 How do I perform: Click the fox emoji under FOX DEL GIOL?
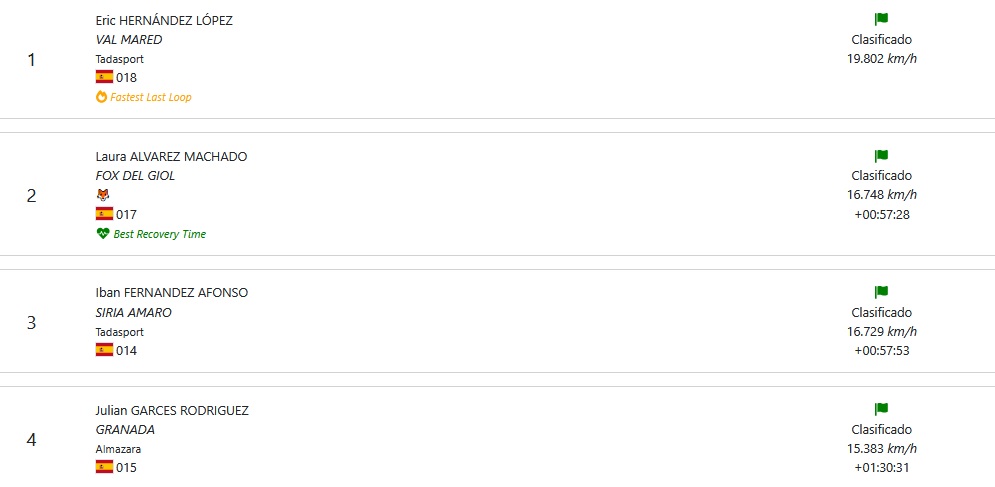point(102,195)
